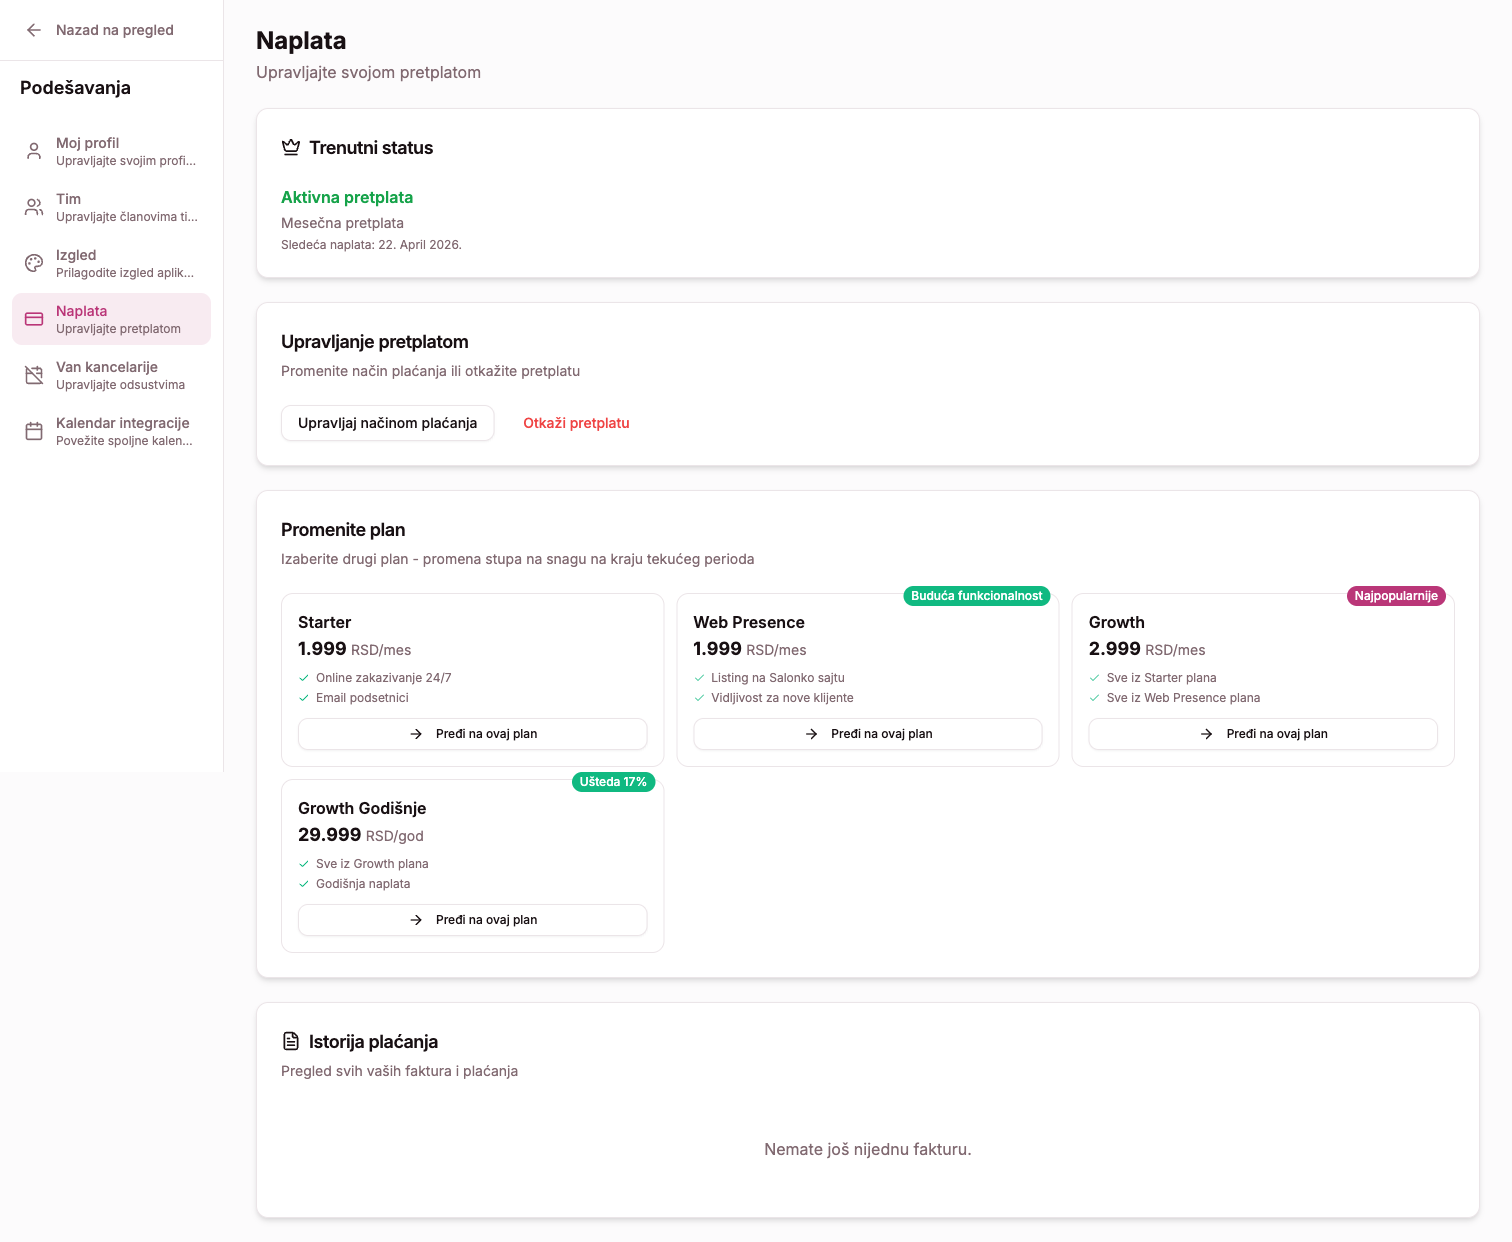This screenshot has height=1242, width=1512.
Task: Switch to the Starter plan
Action: [472, 734]
